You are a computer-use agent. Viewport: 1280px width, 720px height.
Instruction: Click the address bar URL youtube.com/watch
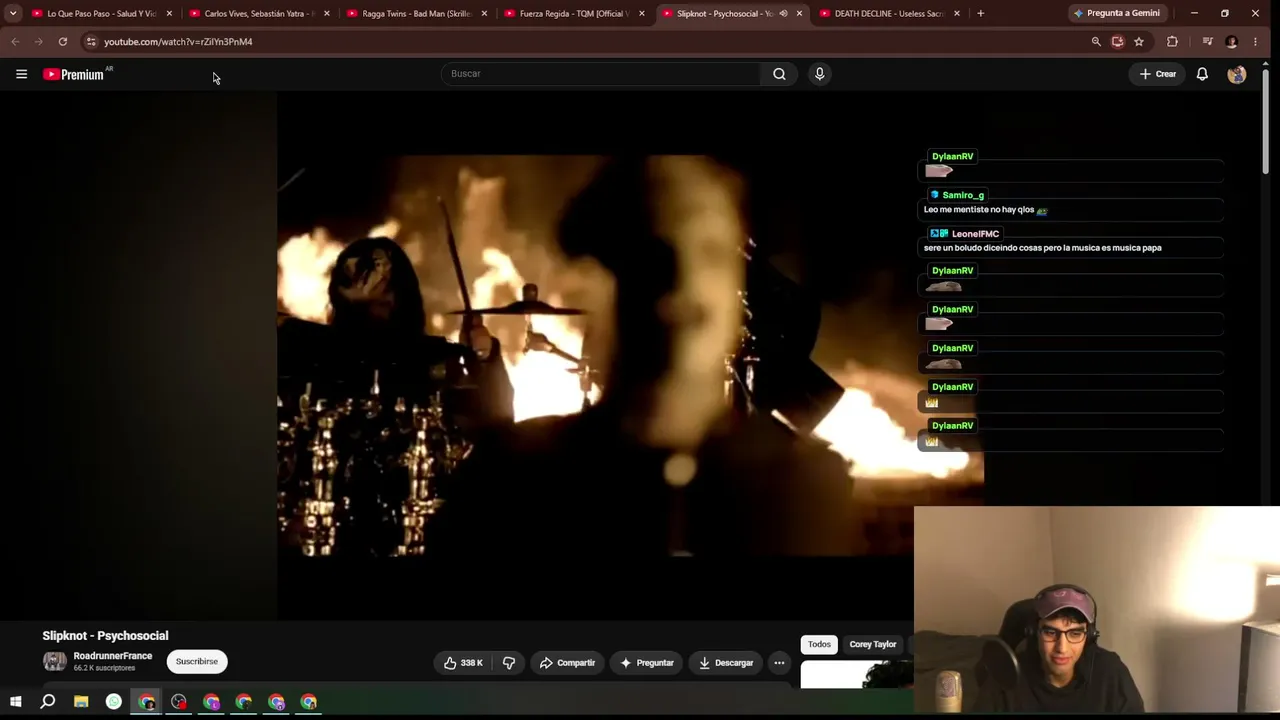(x=178, y=42)
